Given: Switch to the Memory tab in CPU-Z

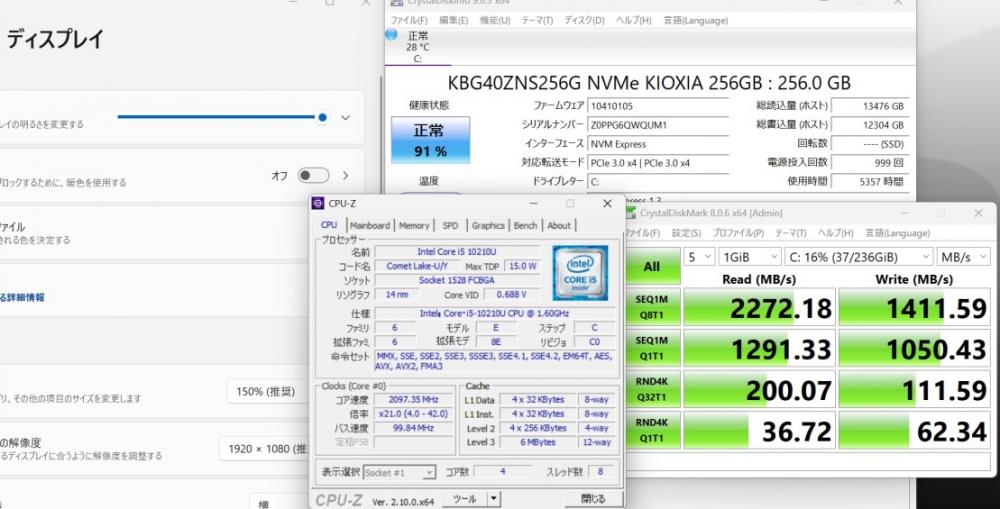Looking at the screenshot, I should pyautogui.click(x=414, y=225).
